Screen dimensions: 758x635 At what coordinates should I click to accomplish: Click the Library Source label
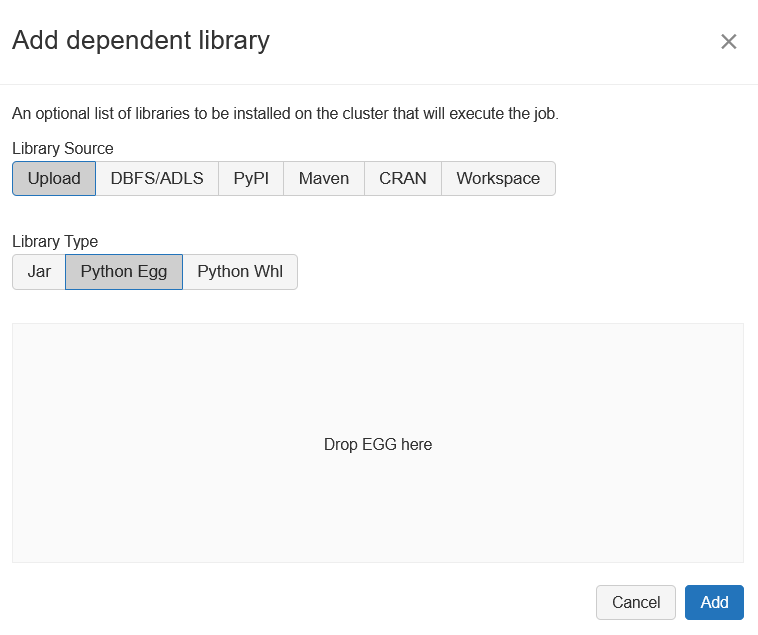tap(62, 148)
